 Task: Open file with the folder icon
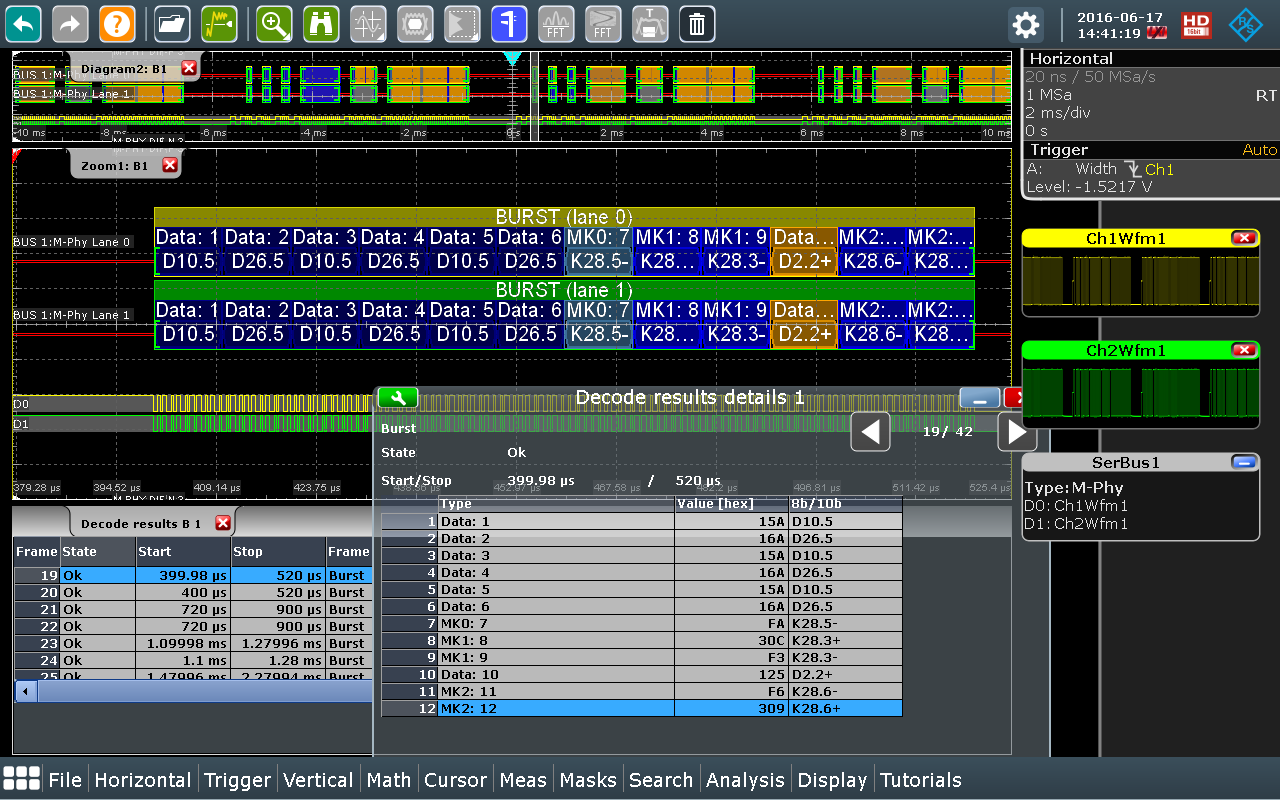173,24
